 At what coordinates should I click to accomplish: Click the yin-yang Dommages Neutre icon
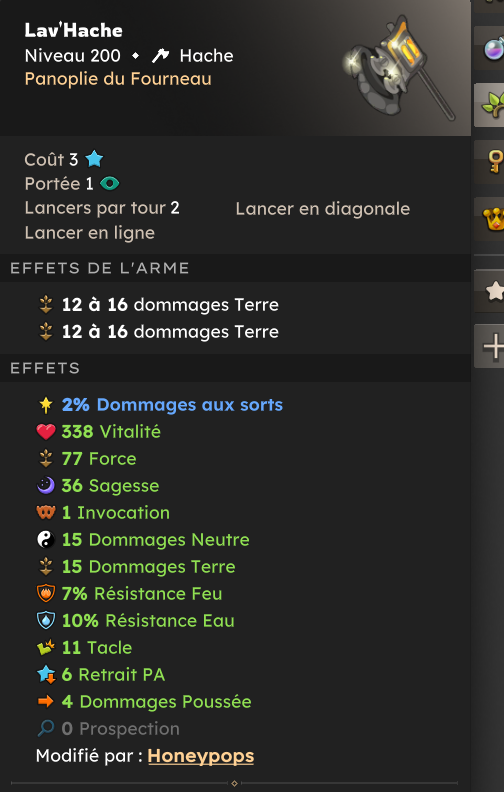45,539
